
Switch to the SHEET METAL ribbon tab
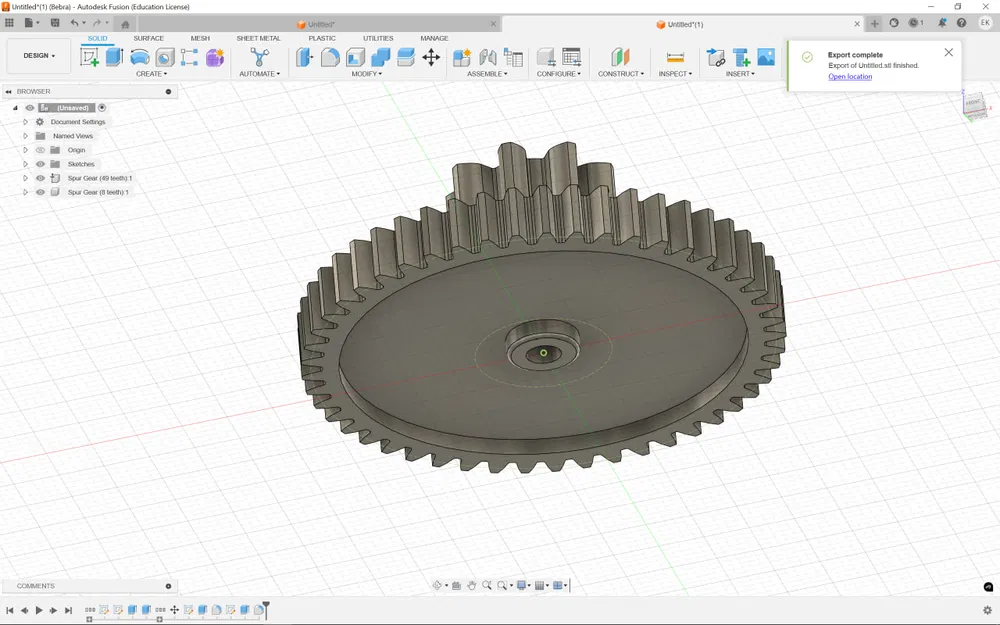click(259, 38)
